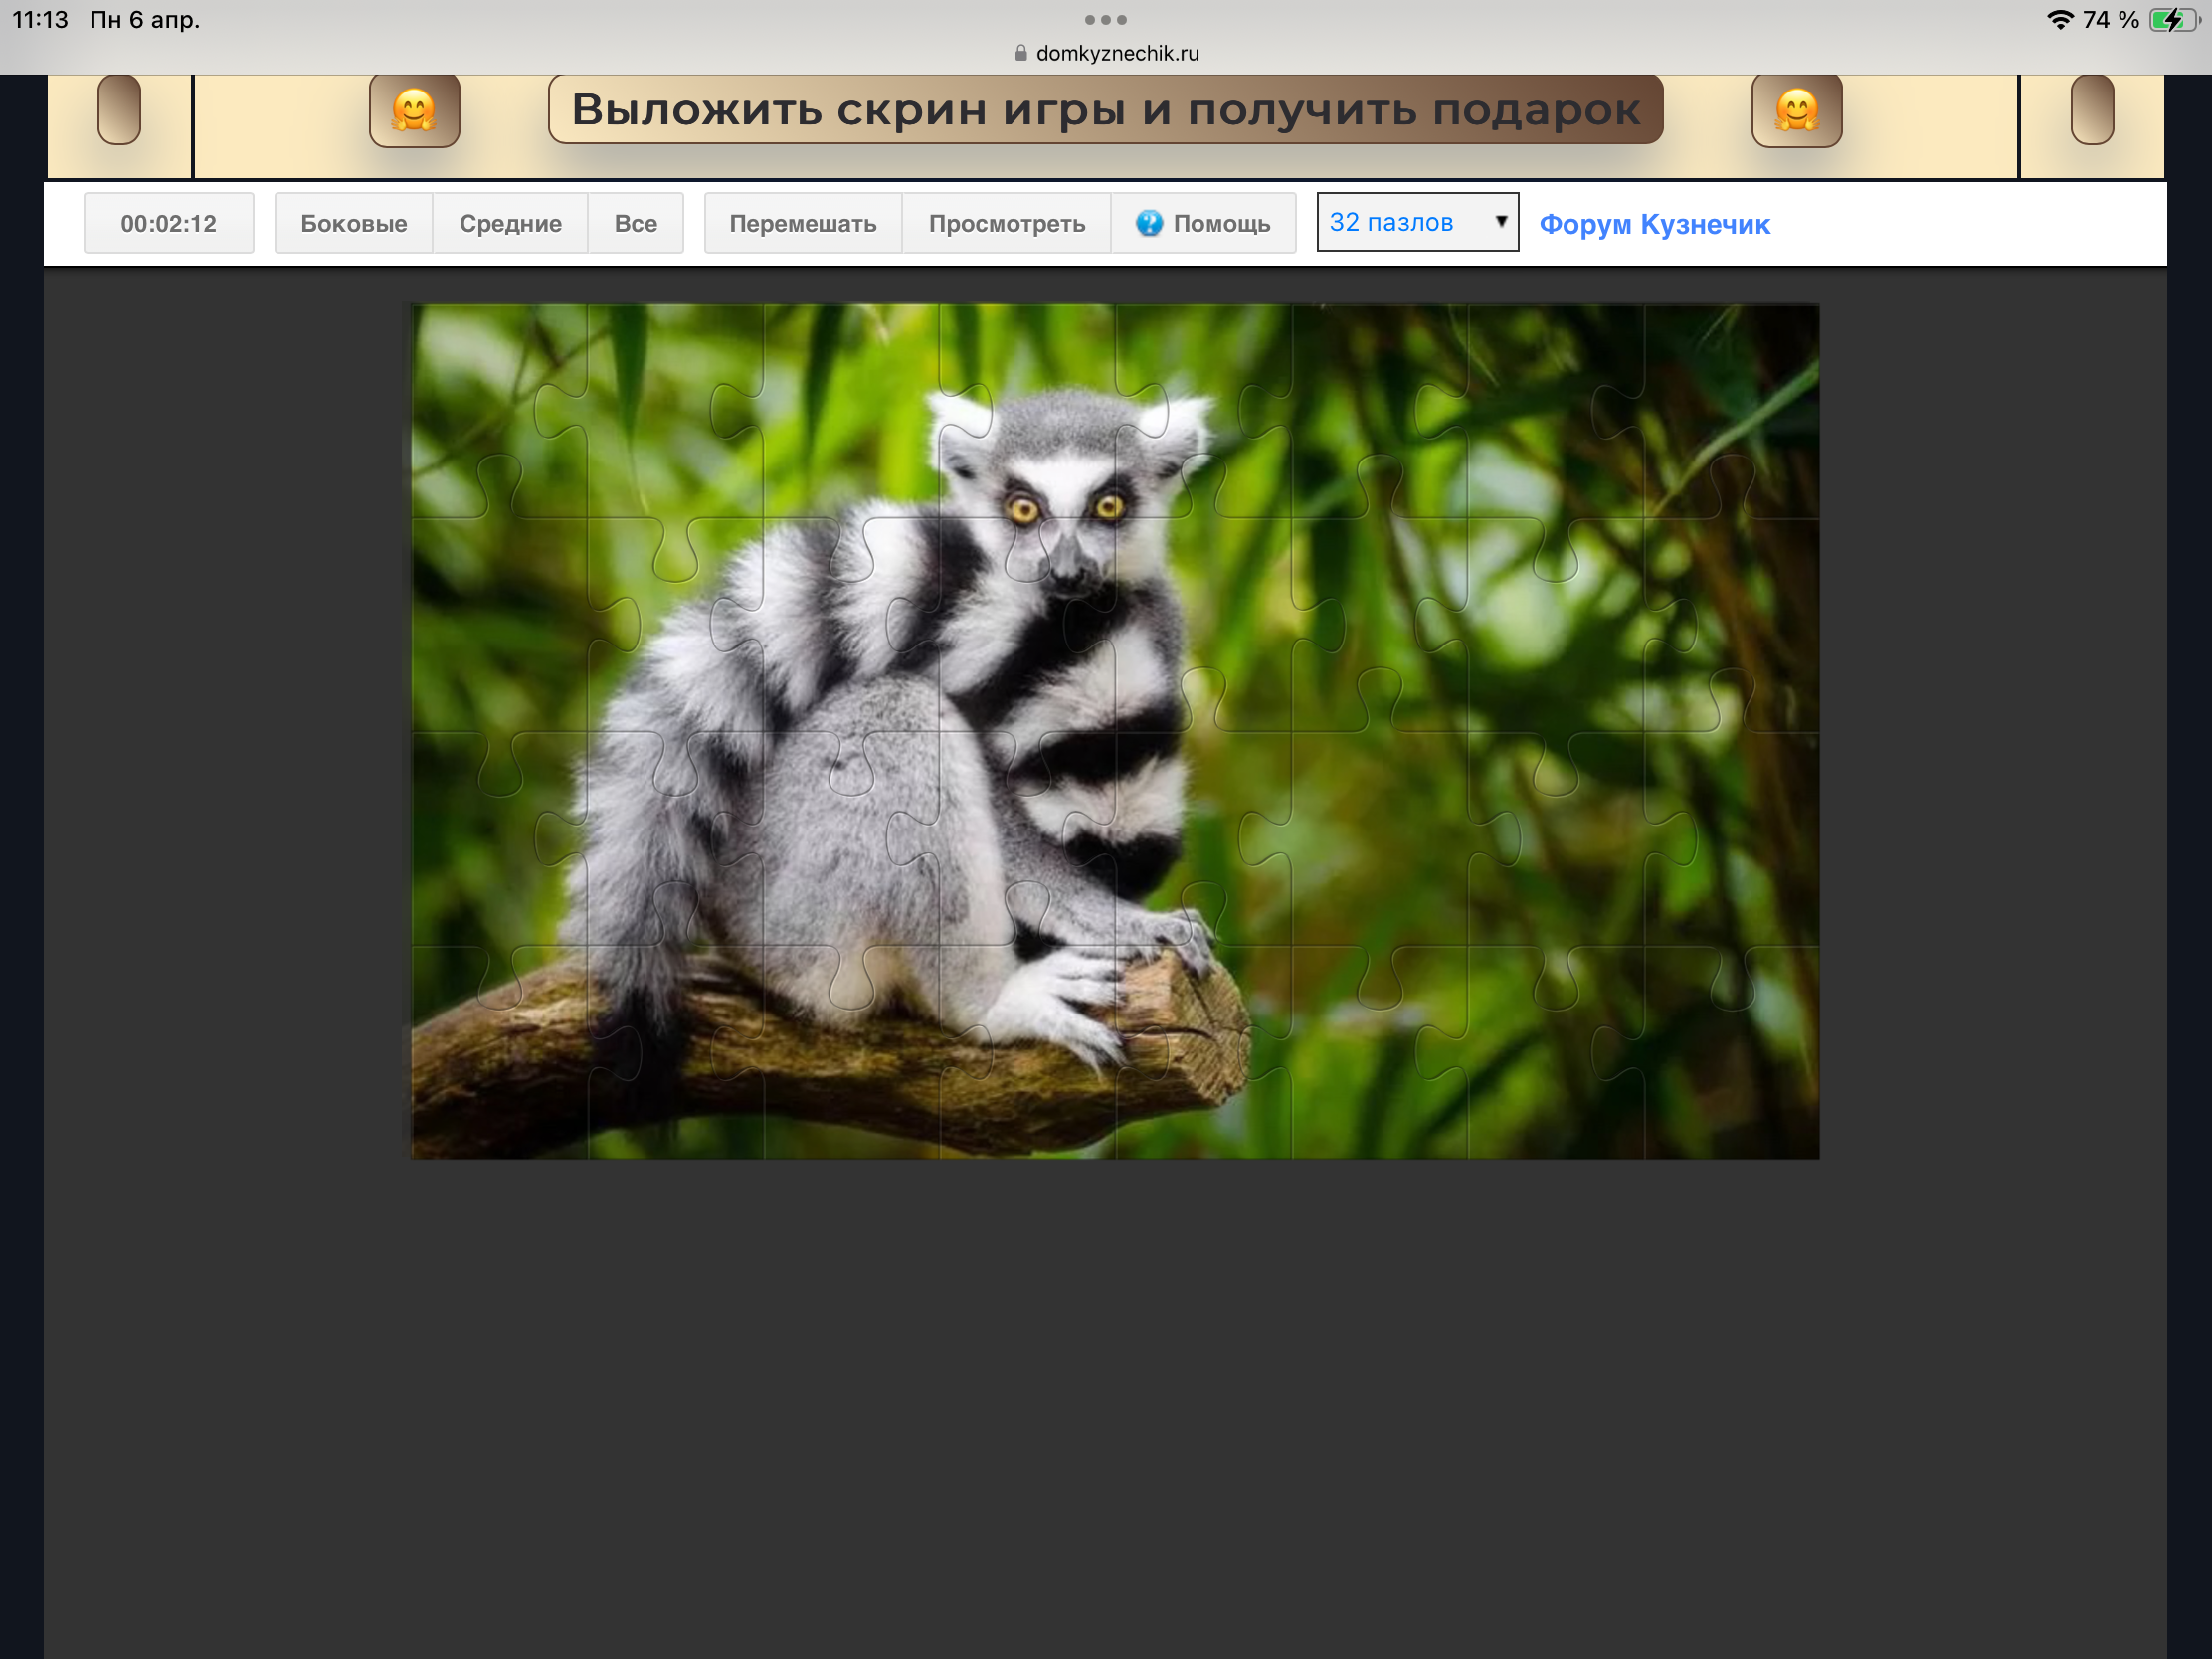Click the blue help question-mark icon

(1149, 223)
